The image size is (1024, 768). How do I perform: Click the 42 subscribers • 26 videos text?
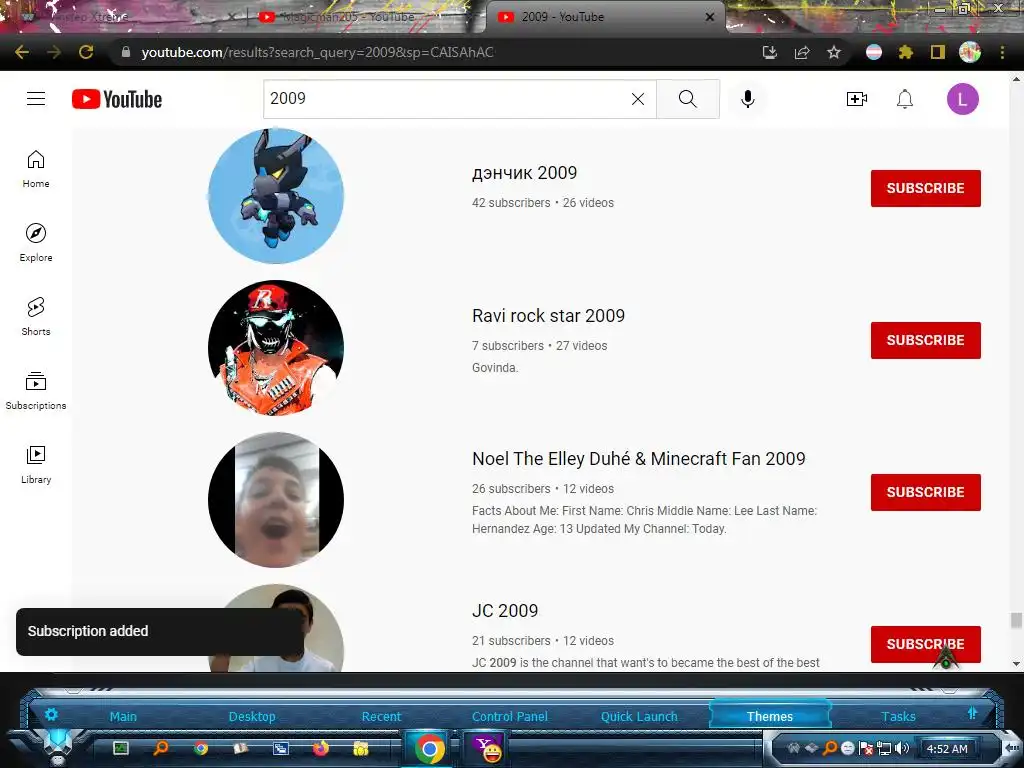[x=543, y=203]
